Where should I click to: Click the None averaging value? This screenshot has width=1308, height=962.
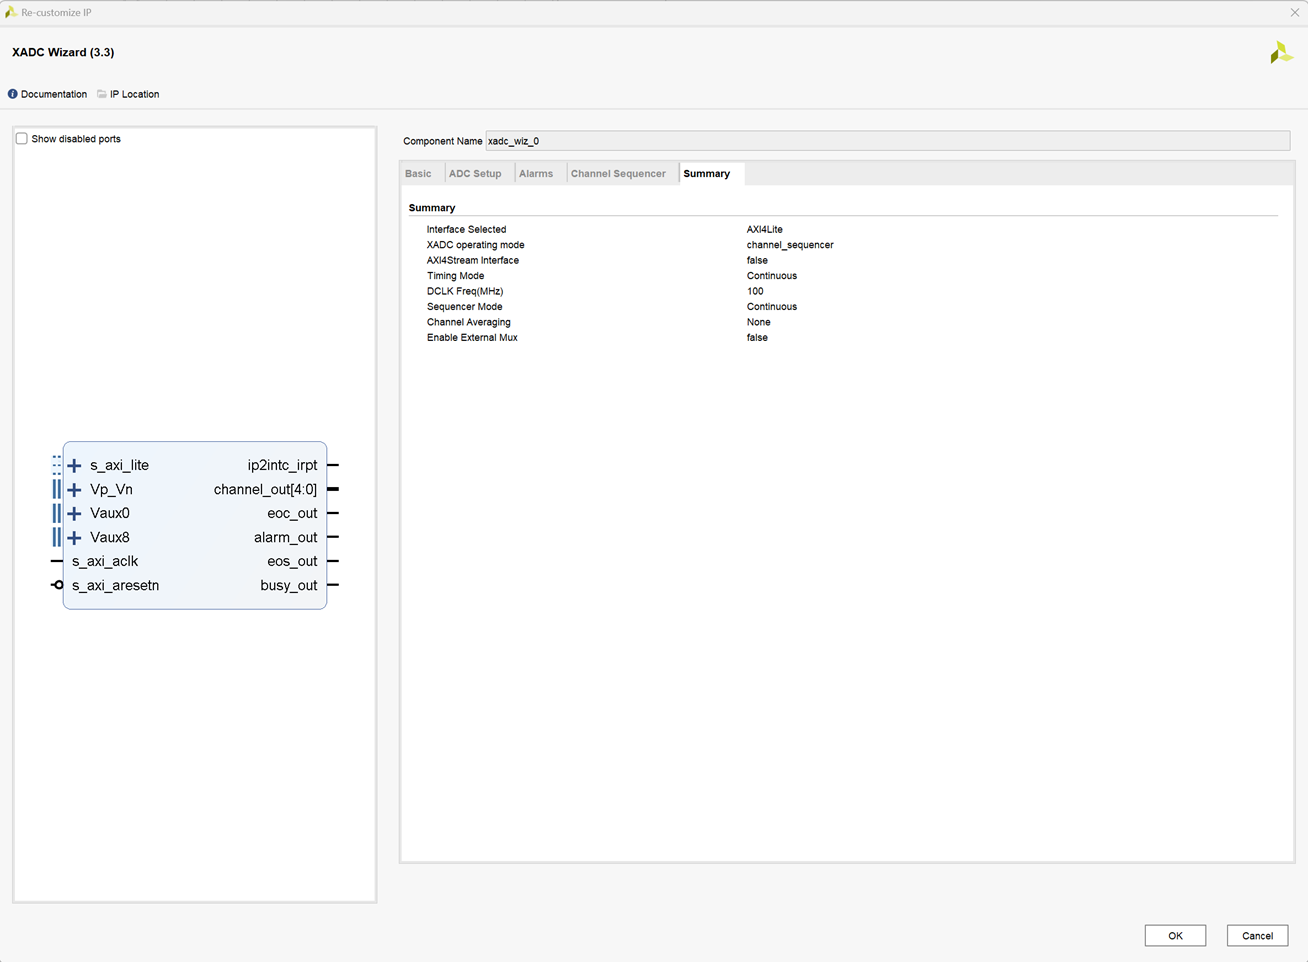(759, 322)
